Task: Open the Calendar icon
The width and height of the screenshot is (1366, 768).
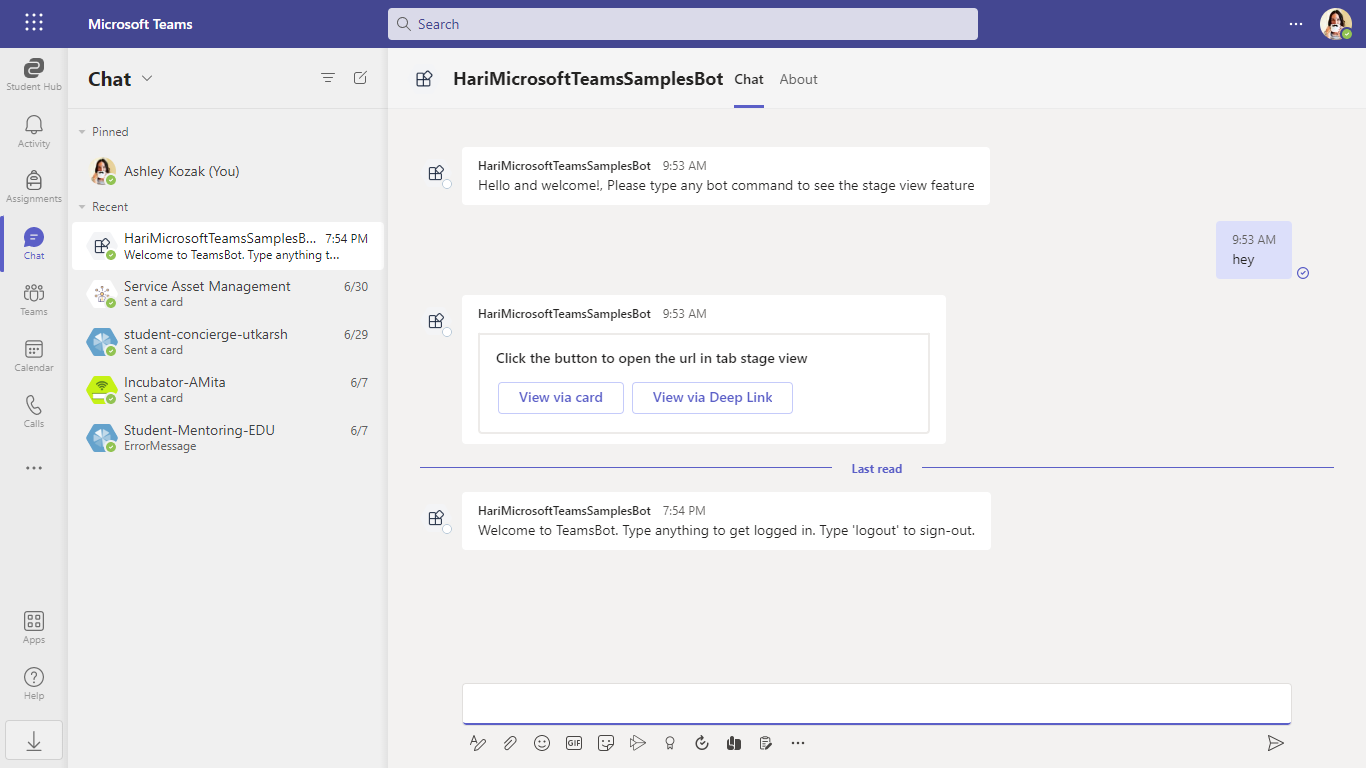Action: coord(34,355)
